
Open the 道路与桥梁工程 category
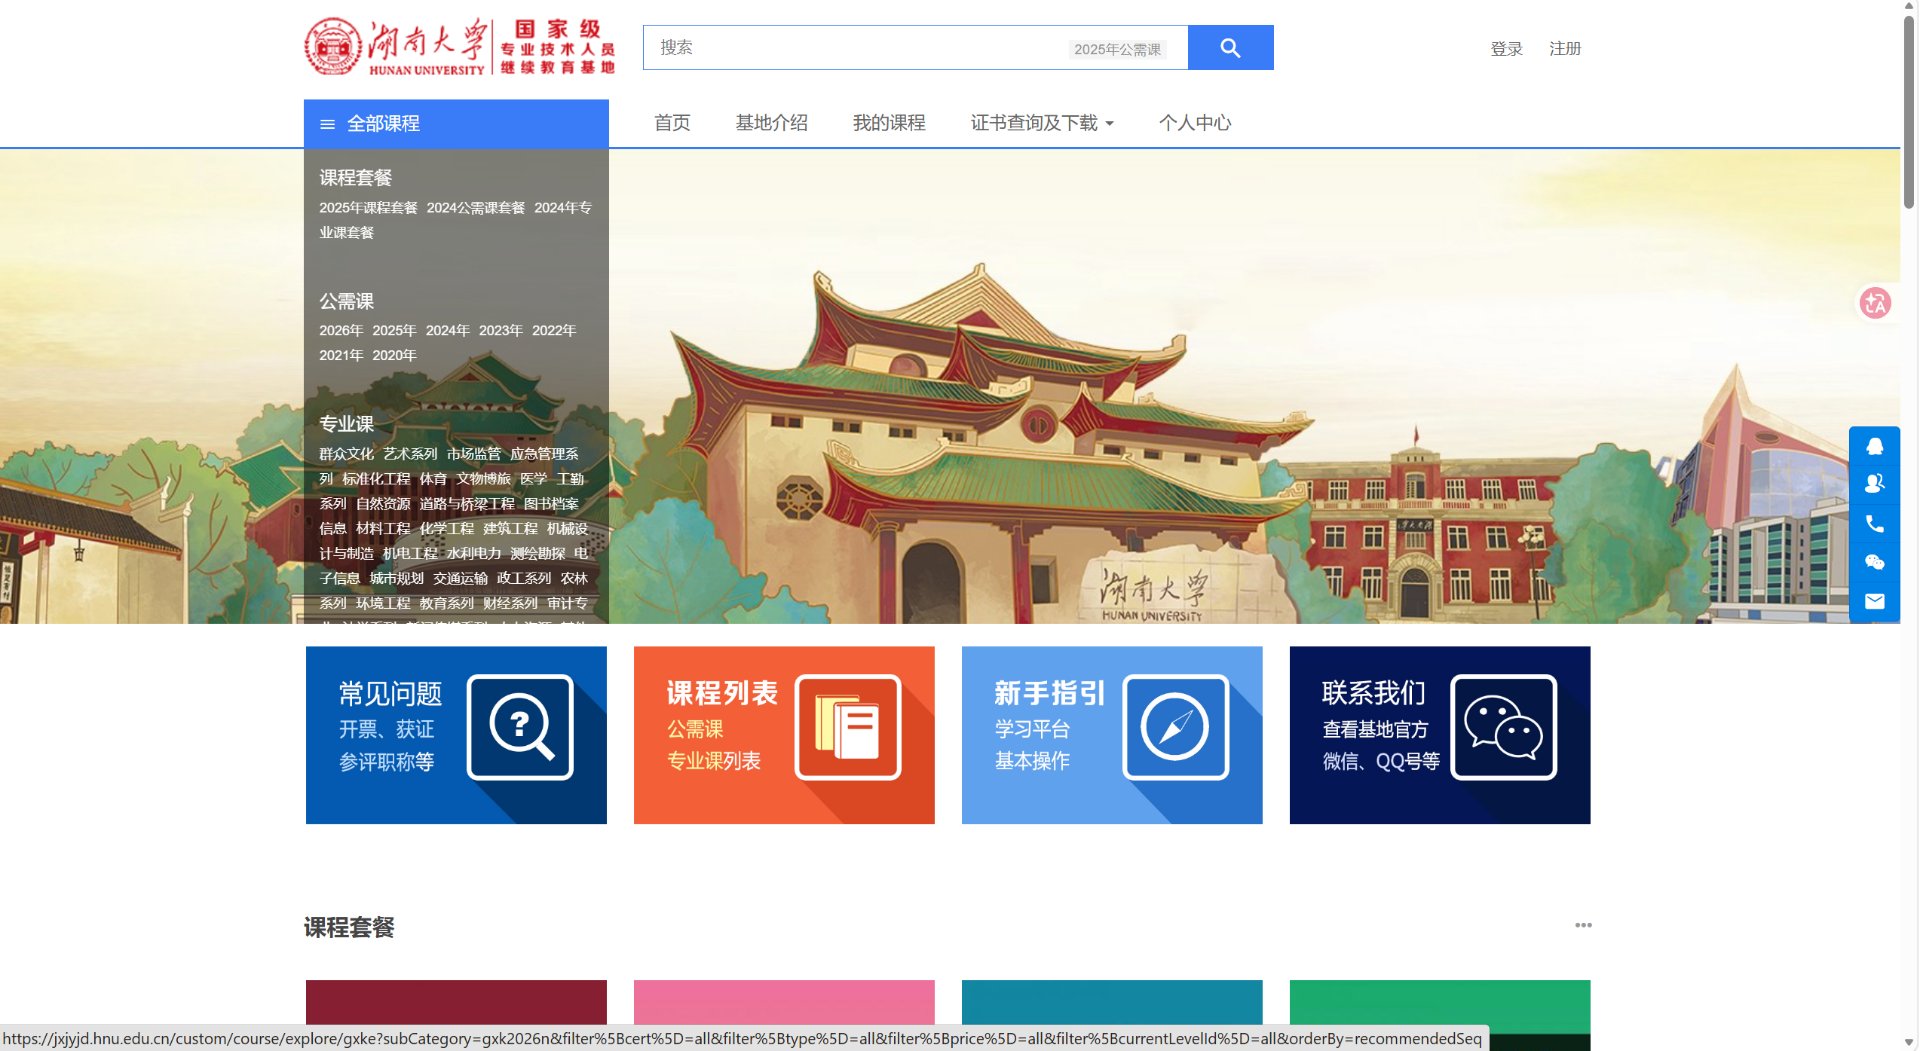tap(467, 504)
